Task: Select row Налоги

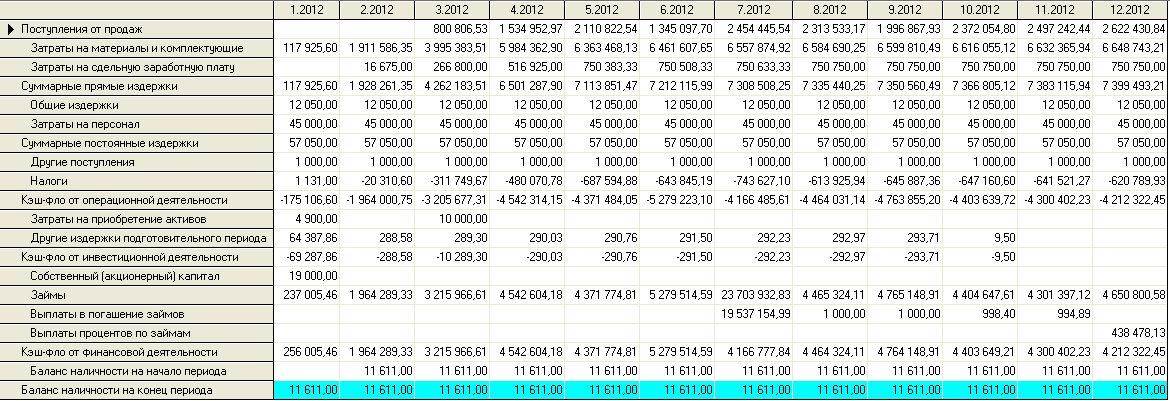Action: 137,181
